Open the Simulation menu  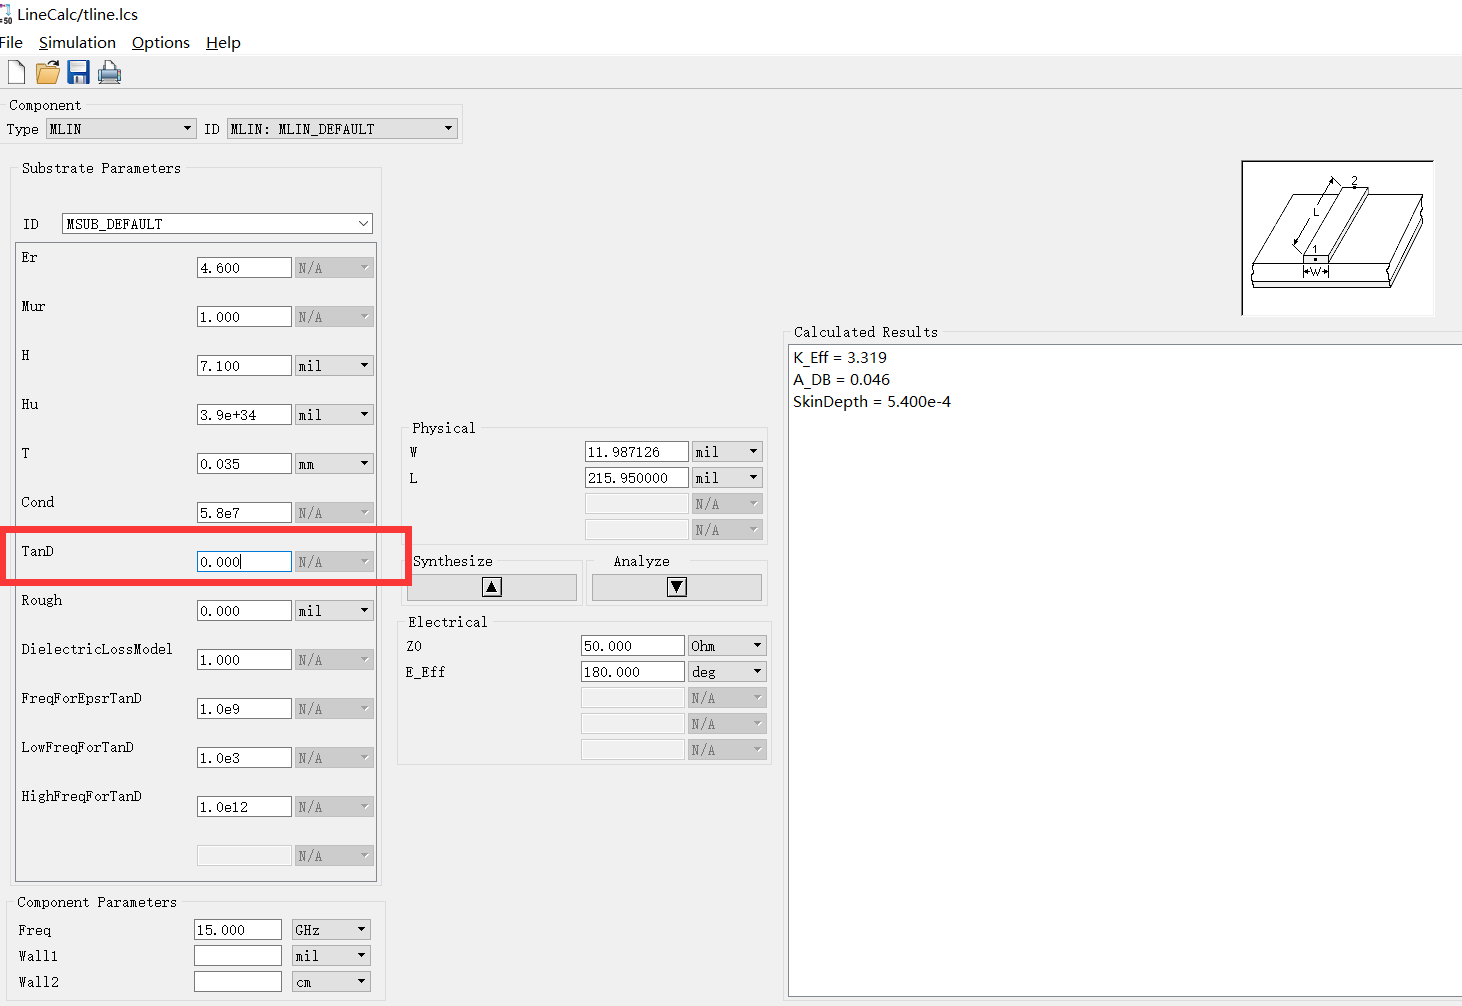pyautogui.click(x=77, y=43)
